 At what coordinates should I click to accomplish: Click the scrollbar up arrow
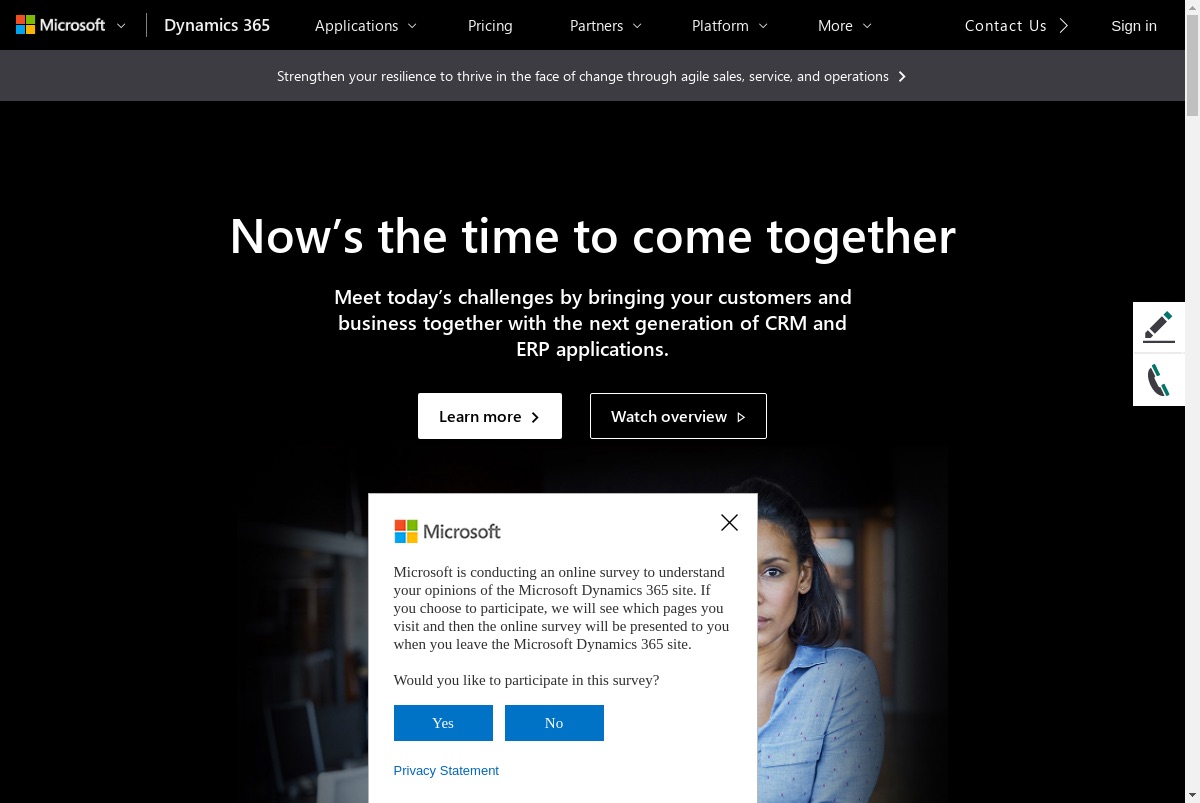[x=1192, y=7]
